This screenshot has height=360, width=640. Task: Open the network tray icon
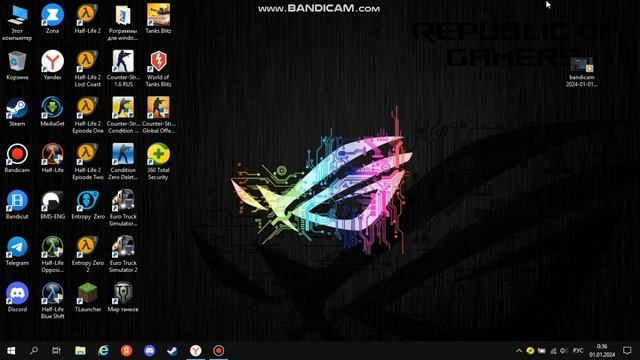(553, 351)
